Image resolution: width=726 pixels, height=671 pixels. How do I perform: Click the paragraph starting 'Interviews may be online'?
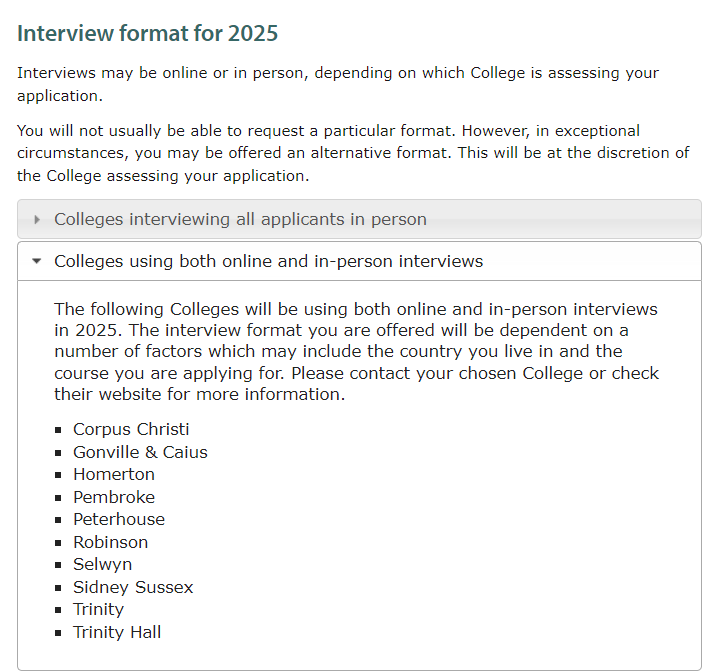pos(338,85)
